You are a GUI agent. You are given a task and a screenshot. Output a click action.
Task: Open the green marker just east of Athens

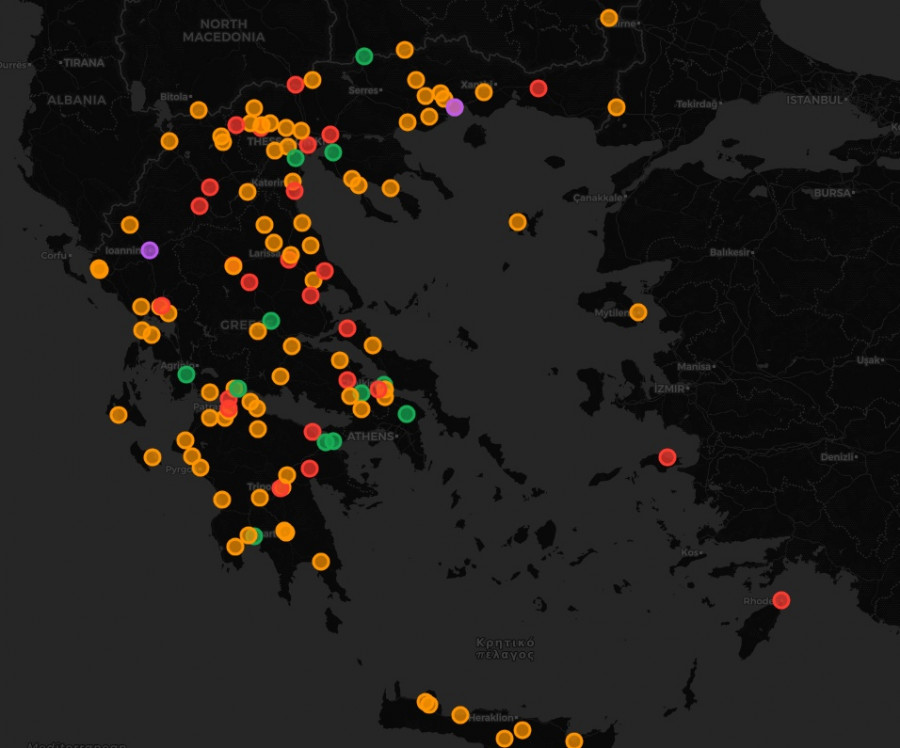pos(406,414)
